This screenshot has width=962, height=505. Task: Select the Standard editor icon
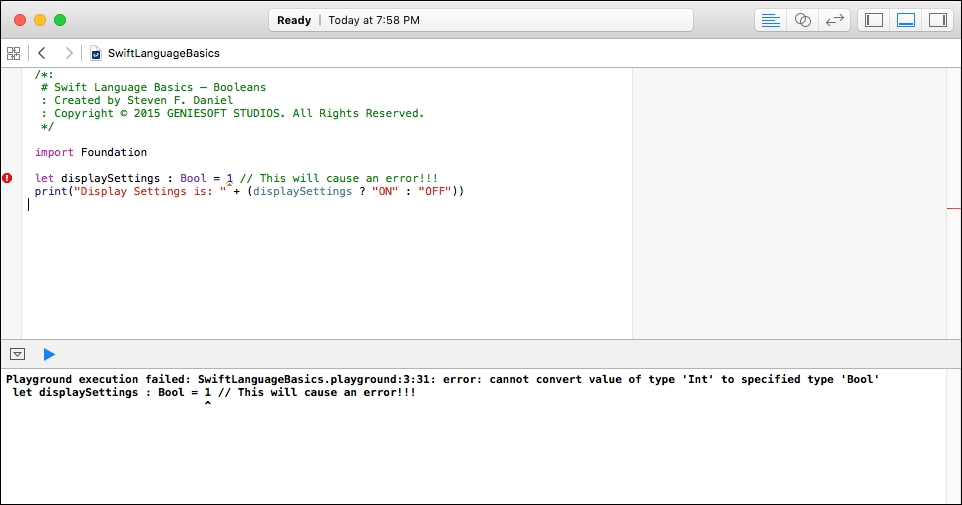771,20
